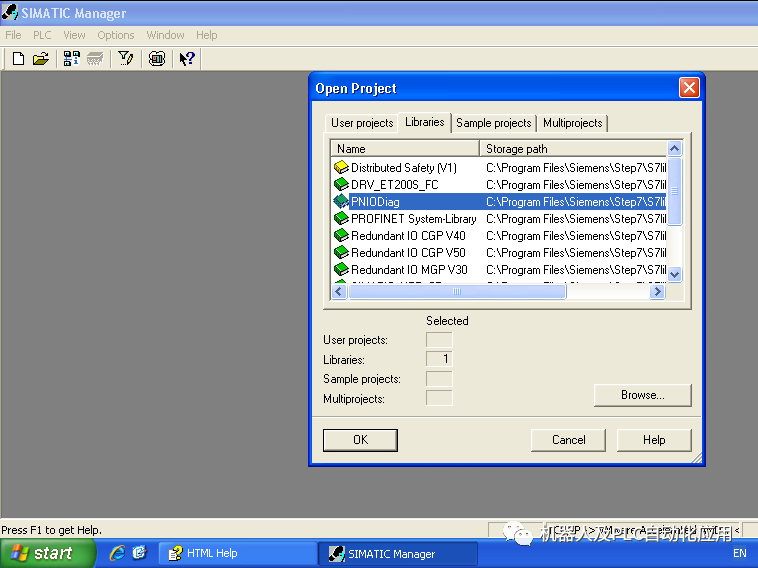Click the dialog Help button
The width and height of the screenshot is (758, 568).
click(x=654, y=440)
